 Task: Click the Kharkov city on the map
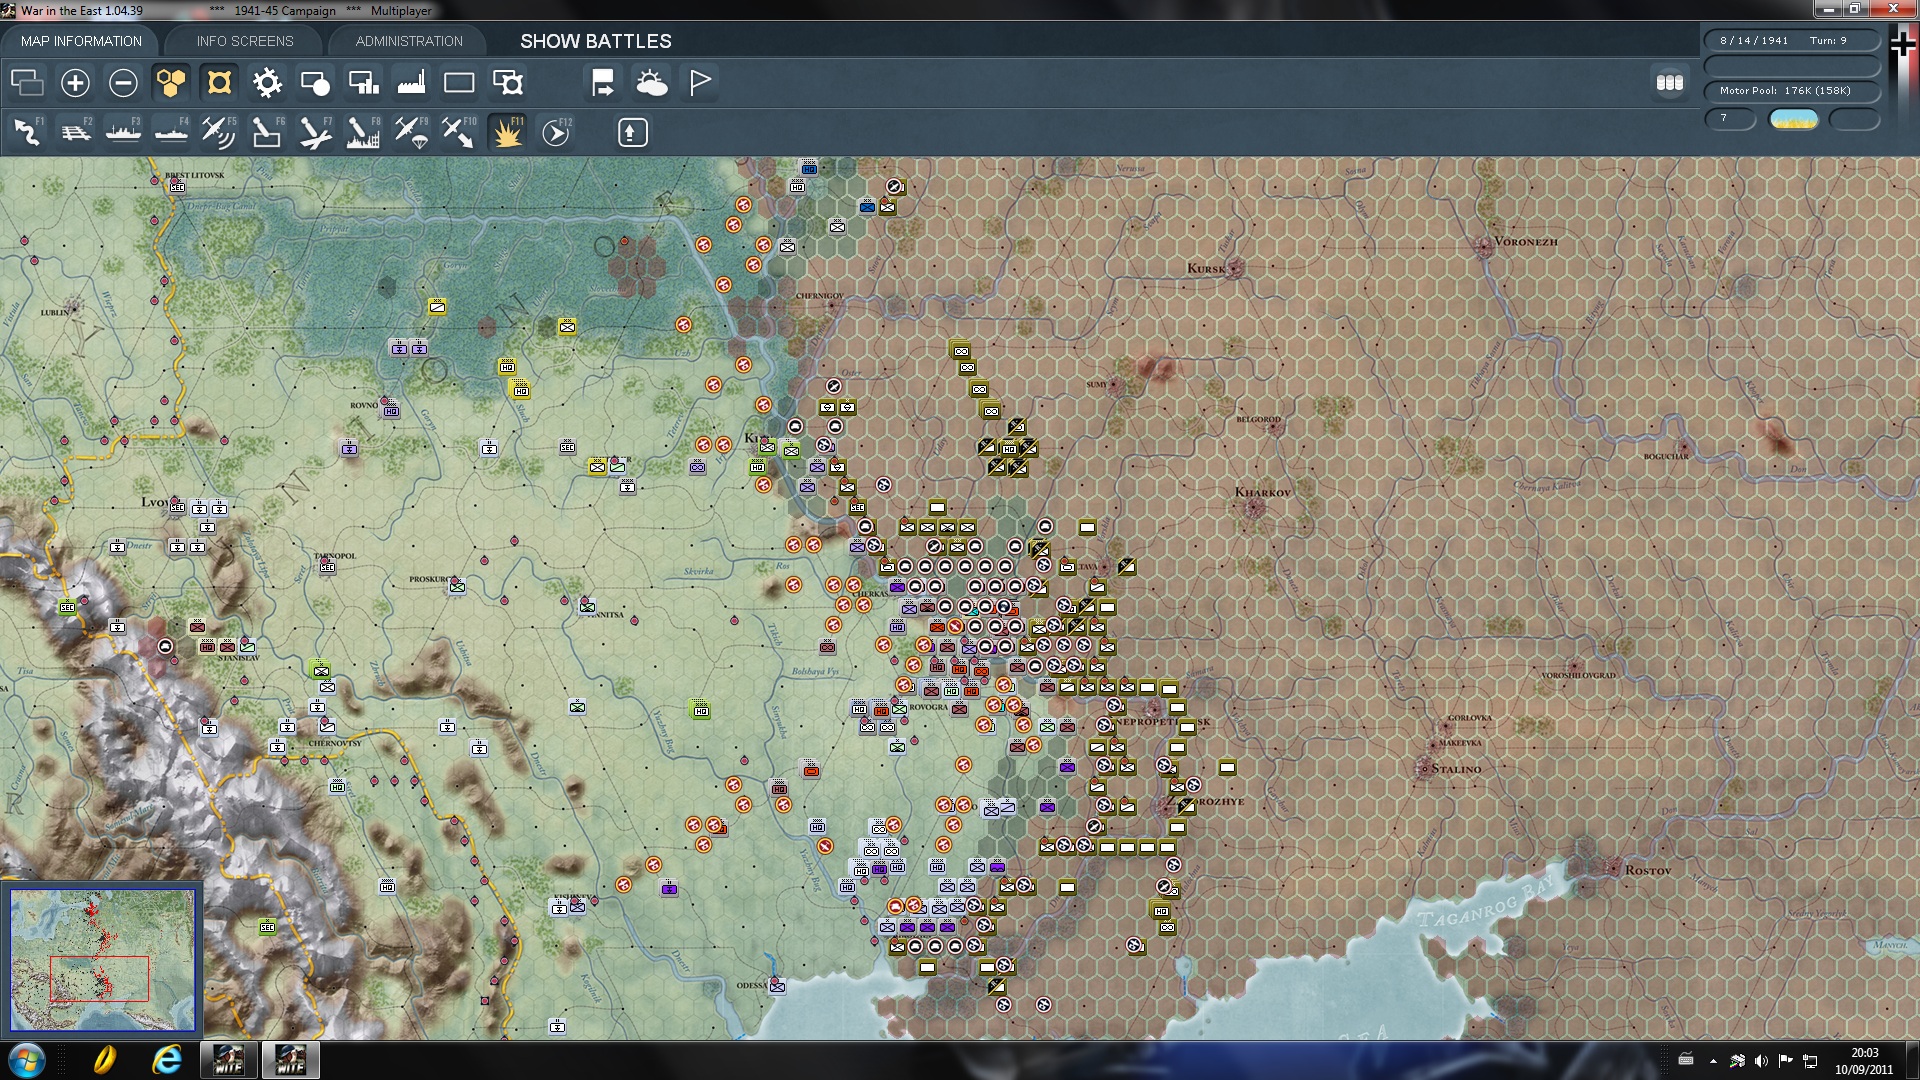pos(1253,507)
